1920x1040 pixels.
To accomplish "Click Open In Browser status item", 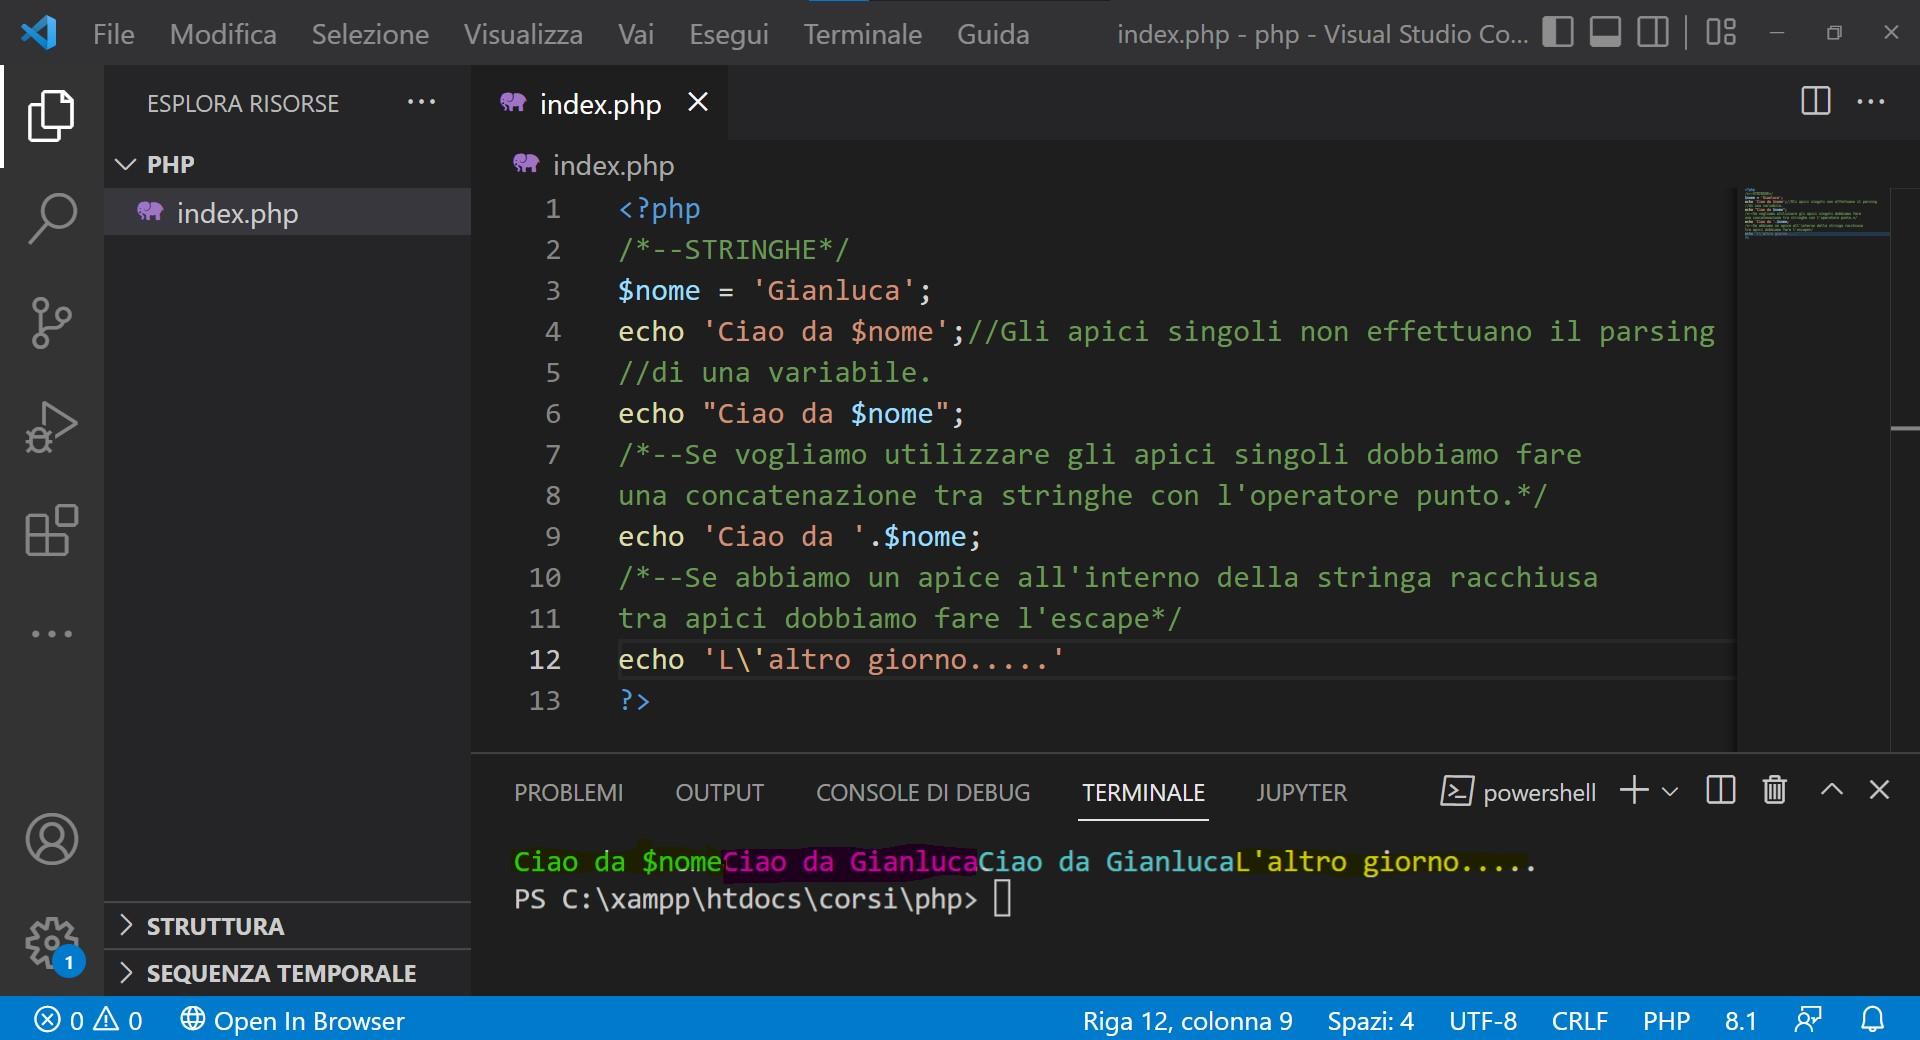I will pos(292,1020).
